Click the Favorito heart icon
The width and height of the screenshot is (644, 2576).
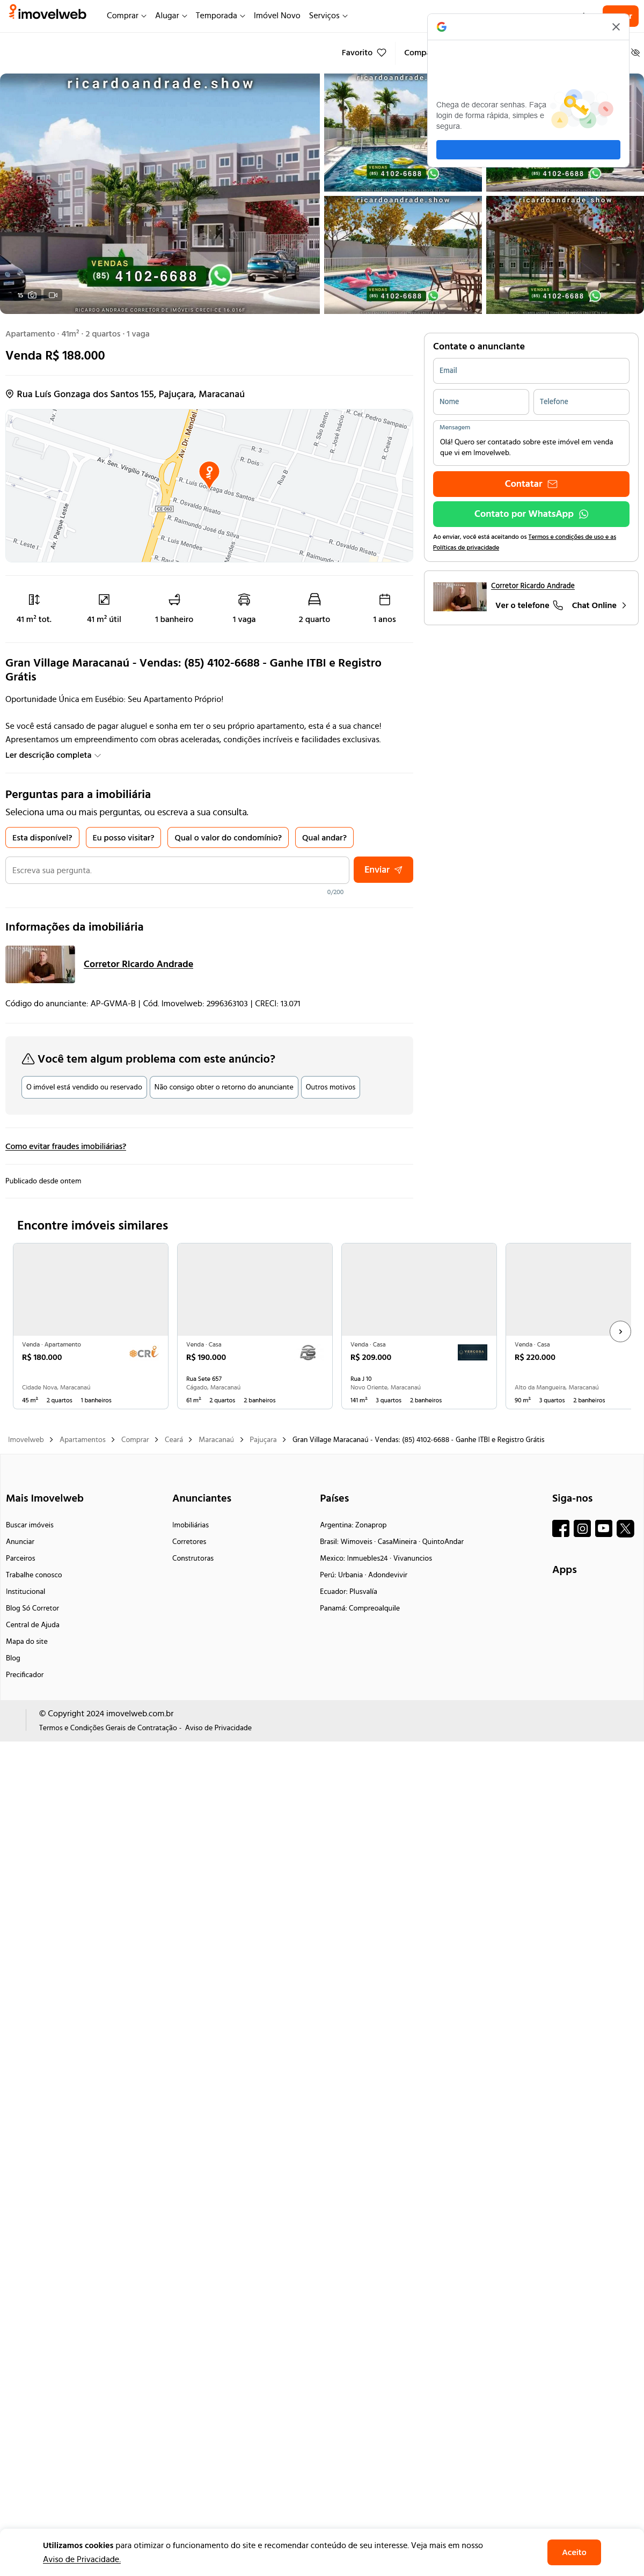click(381, 53)
